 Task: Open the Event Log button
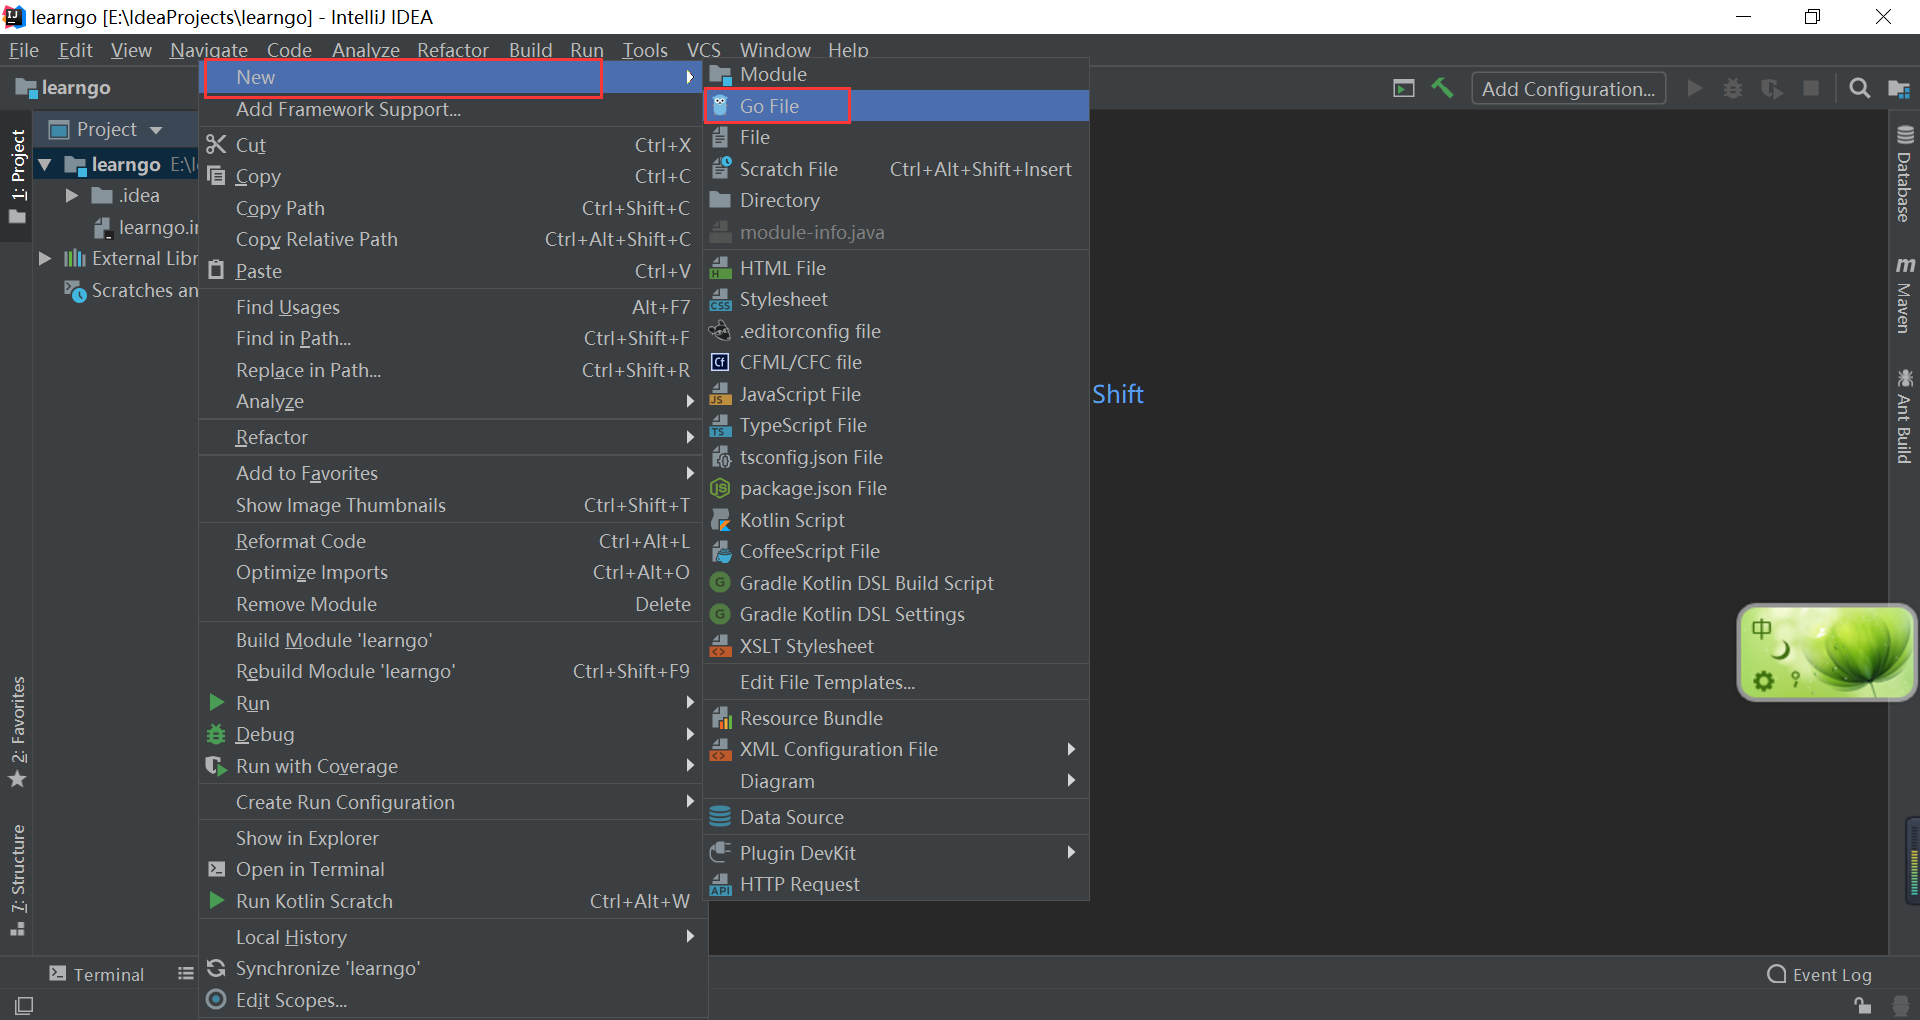coord(1820,975)
